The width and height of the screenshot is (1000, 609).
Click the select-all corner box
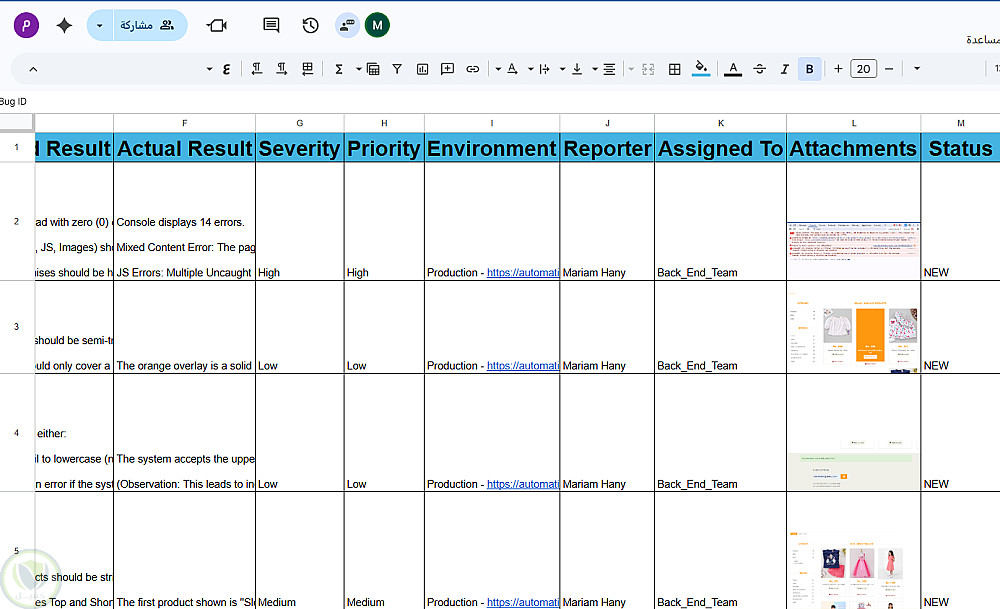[17, 122]
